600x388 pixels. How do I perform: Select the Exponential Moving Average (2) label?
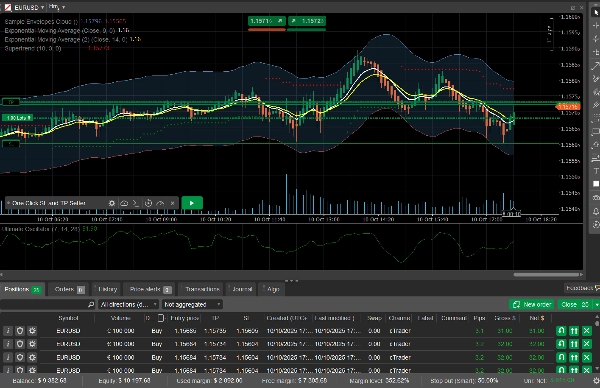[66, 39]
